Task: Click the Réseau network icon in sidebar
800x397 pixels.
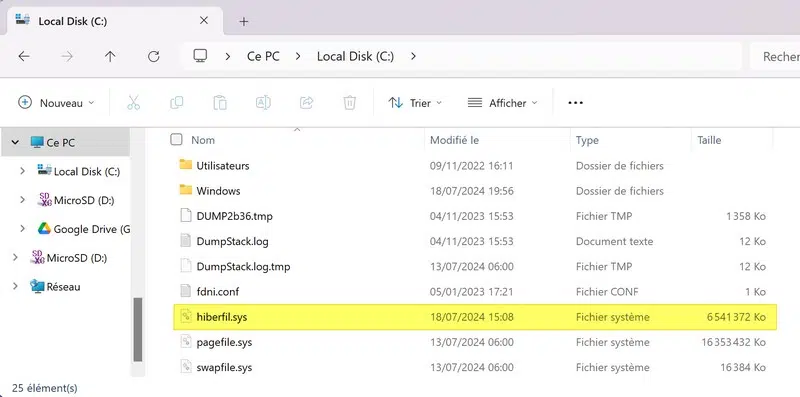Action: [37, 286]
